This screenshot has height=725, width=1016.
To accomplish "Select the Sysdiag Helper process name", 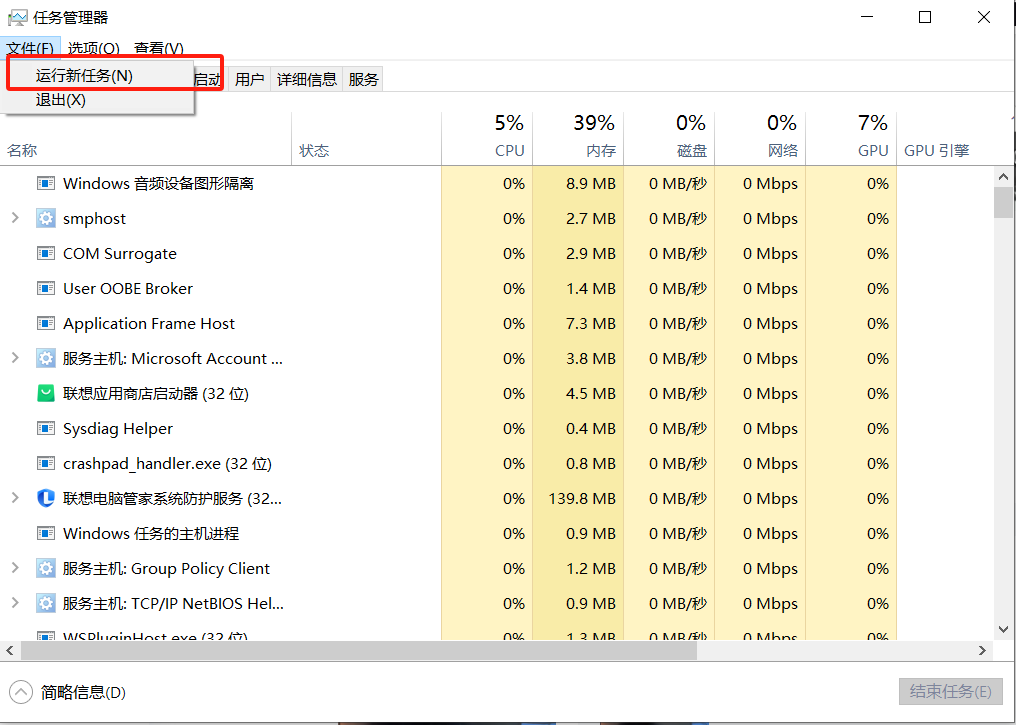I will click(x=118, y=428).
